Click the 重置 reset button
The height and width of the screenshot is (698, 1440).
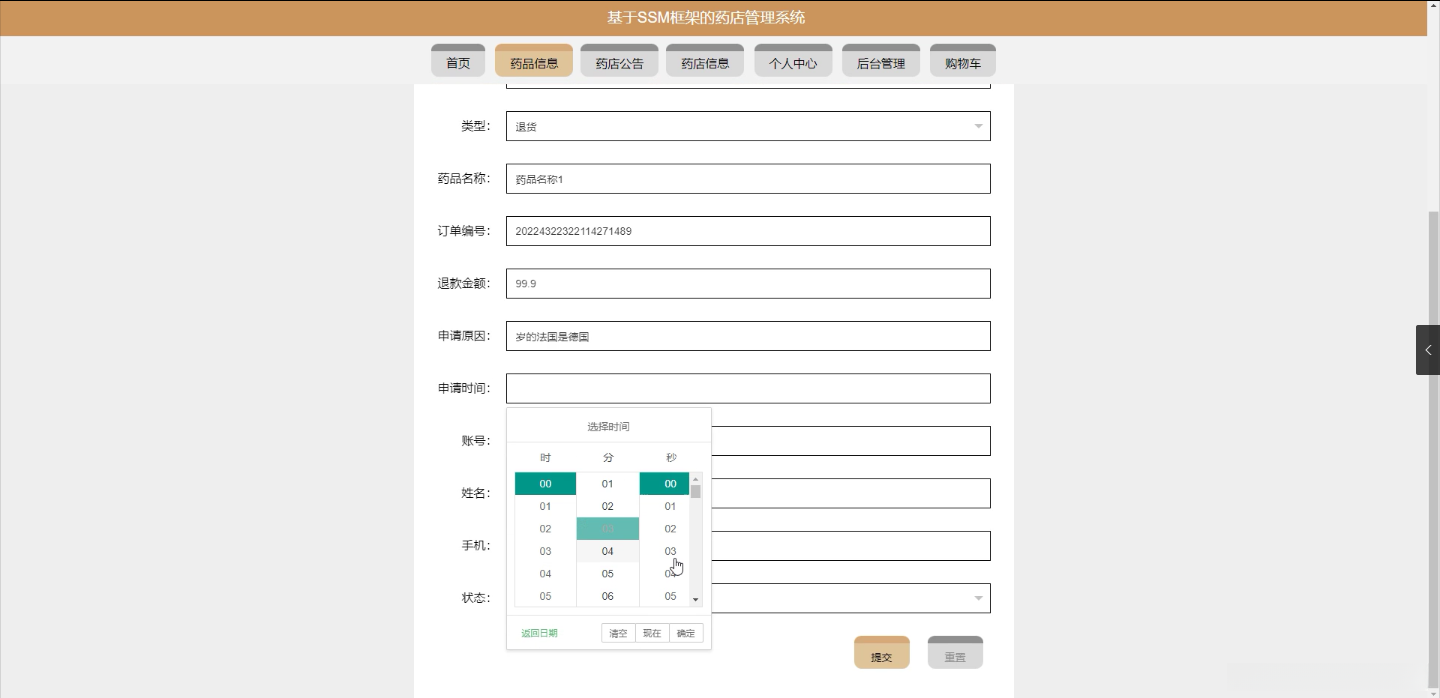click(955, 652)
